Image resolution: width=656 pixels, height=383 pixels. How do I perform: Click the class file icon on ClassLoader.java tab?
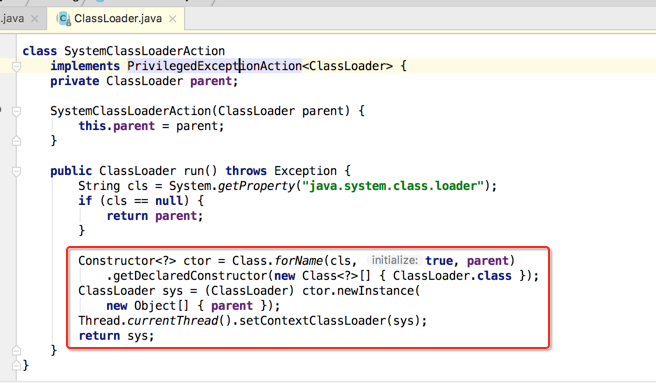(64, 19)
